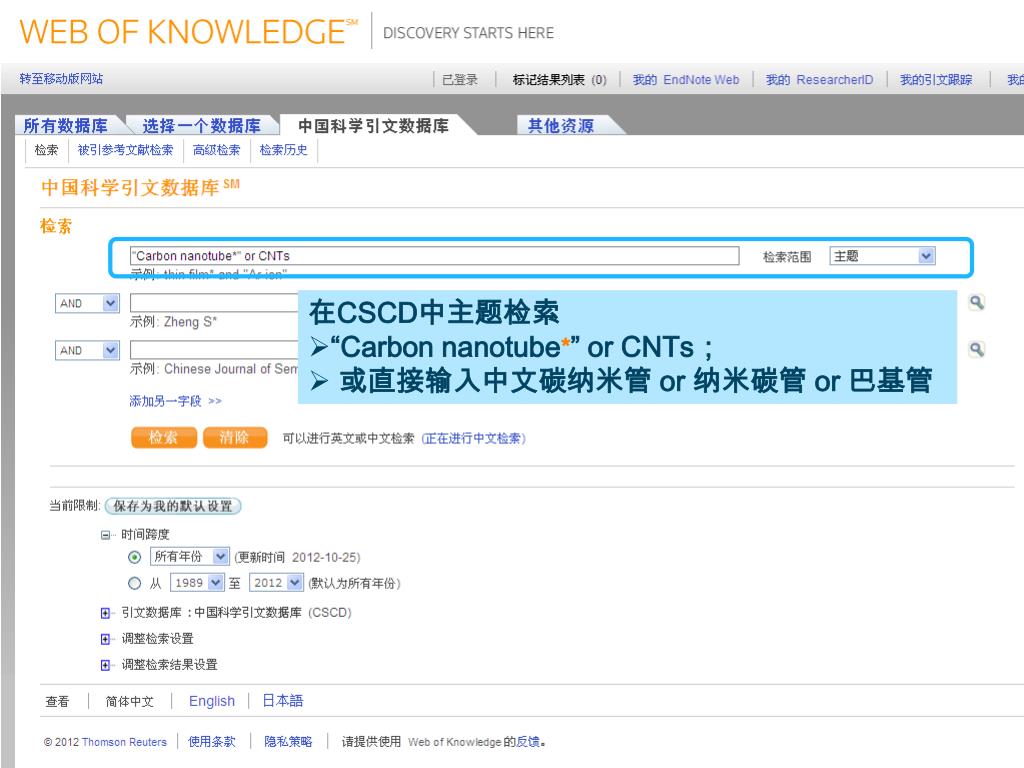Switch to the 选择一个数据库 tab
1024x768 pixels.
coord(201,125)
